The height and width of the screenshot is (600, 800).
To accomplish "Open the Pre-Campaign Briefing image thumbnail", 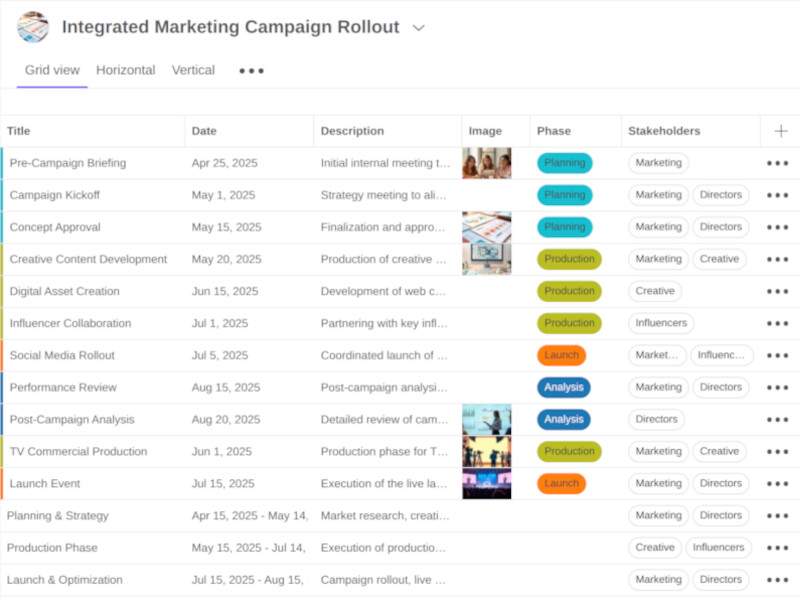I will [x=486, y=163].
